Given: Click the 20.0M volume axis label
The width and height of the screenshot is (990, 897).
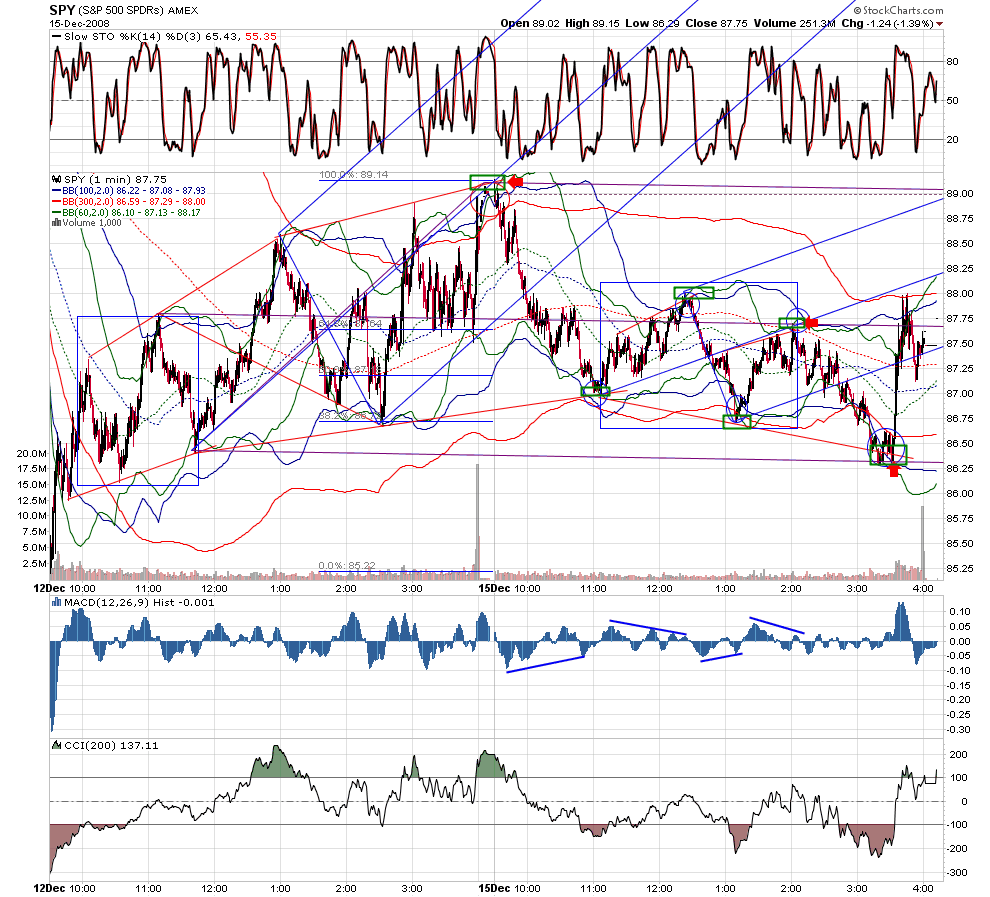Looking at the screenshot, I should coord(32,453).
